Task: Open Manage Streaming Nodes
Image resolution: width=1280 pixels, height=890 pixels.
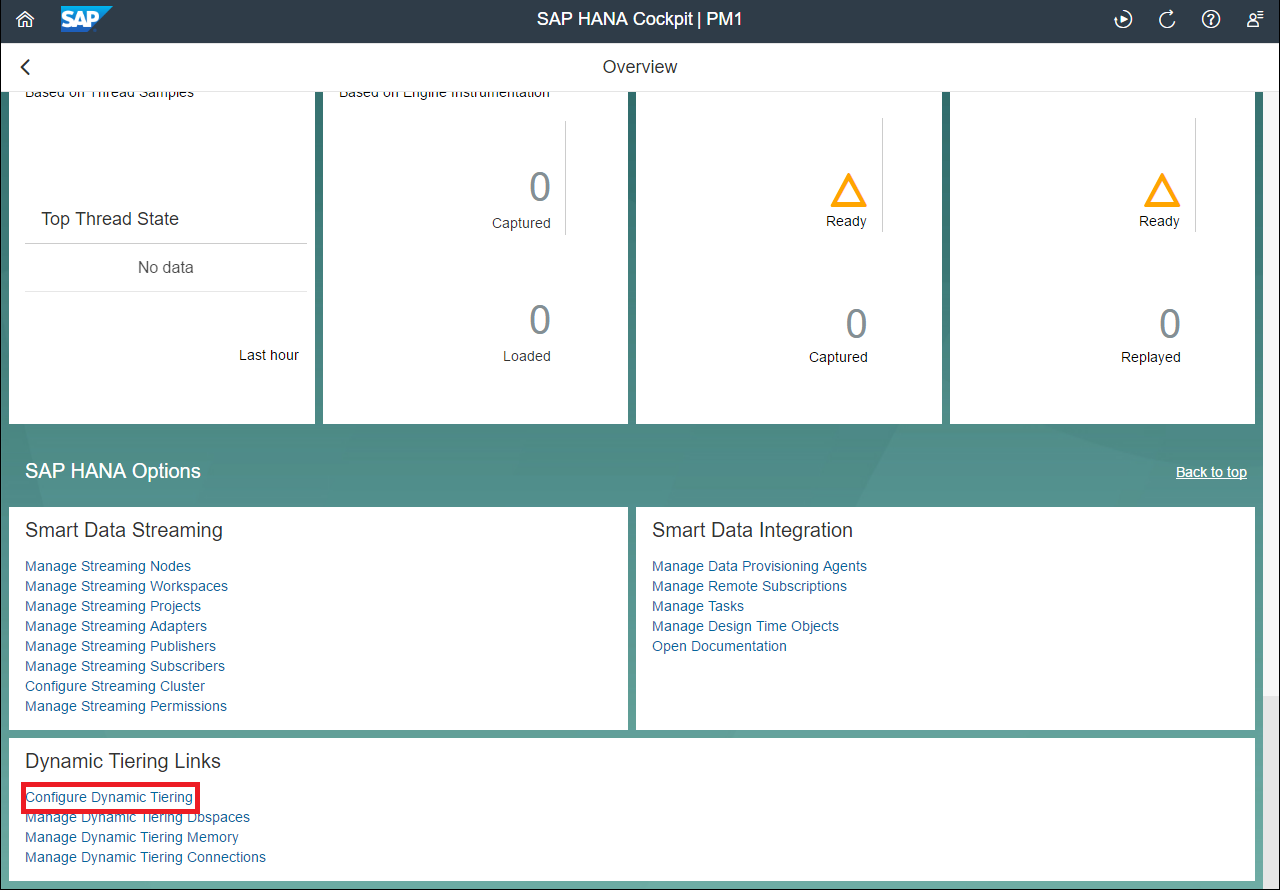Action: click(x=108, y=566)
